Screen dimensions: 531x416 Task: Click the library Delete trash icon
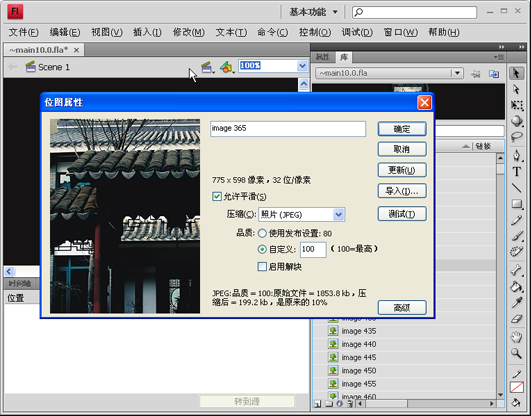pos(350,403)
